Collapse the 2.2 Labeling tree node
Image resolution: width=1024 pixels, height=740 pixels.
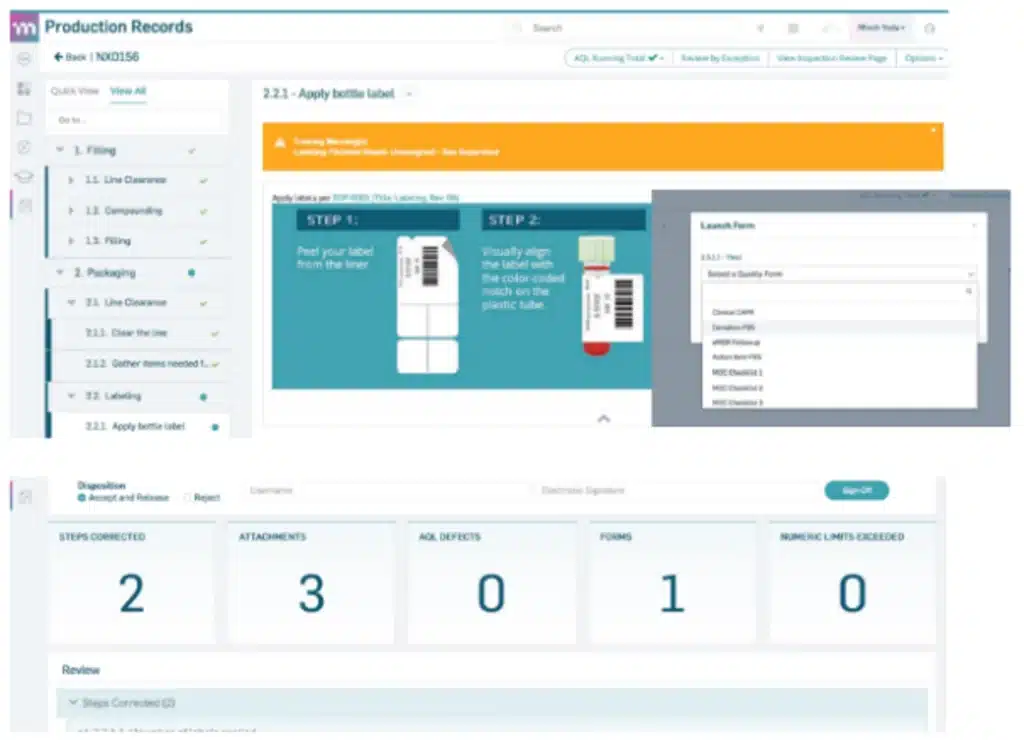point(72,396)
